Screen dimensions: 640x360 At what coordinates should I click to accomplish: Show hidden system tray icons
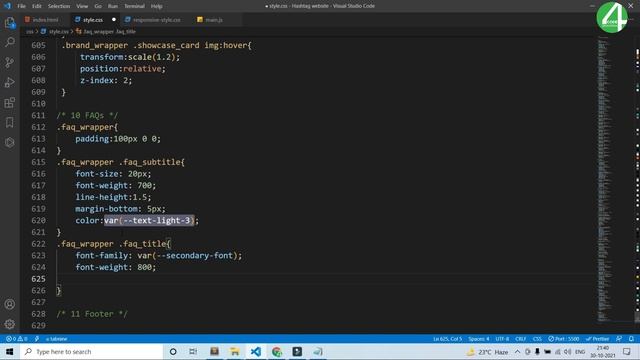[517, 351]
